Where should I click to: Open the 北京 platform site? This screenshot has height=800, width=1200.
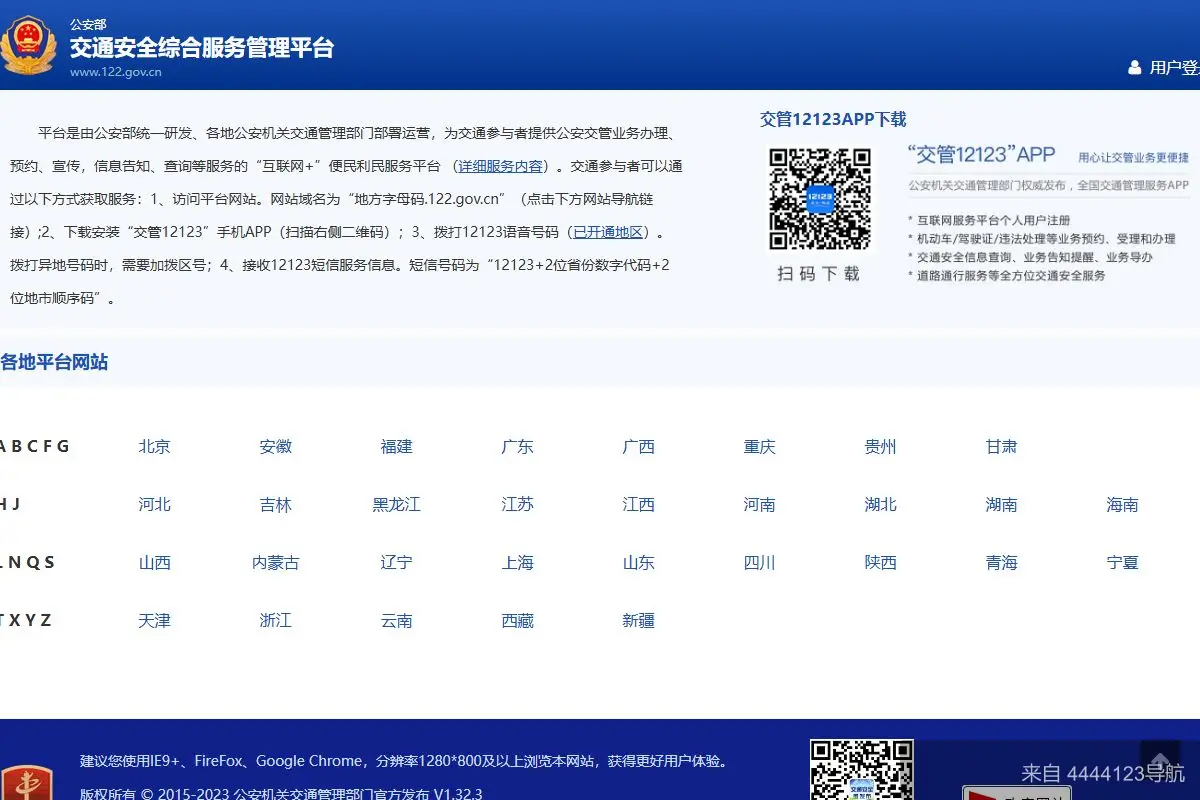tap(154, 447)
